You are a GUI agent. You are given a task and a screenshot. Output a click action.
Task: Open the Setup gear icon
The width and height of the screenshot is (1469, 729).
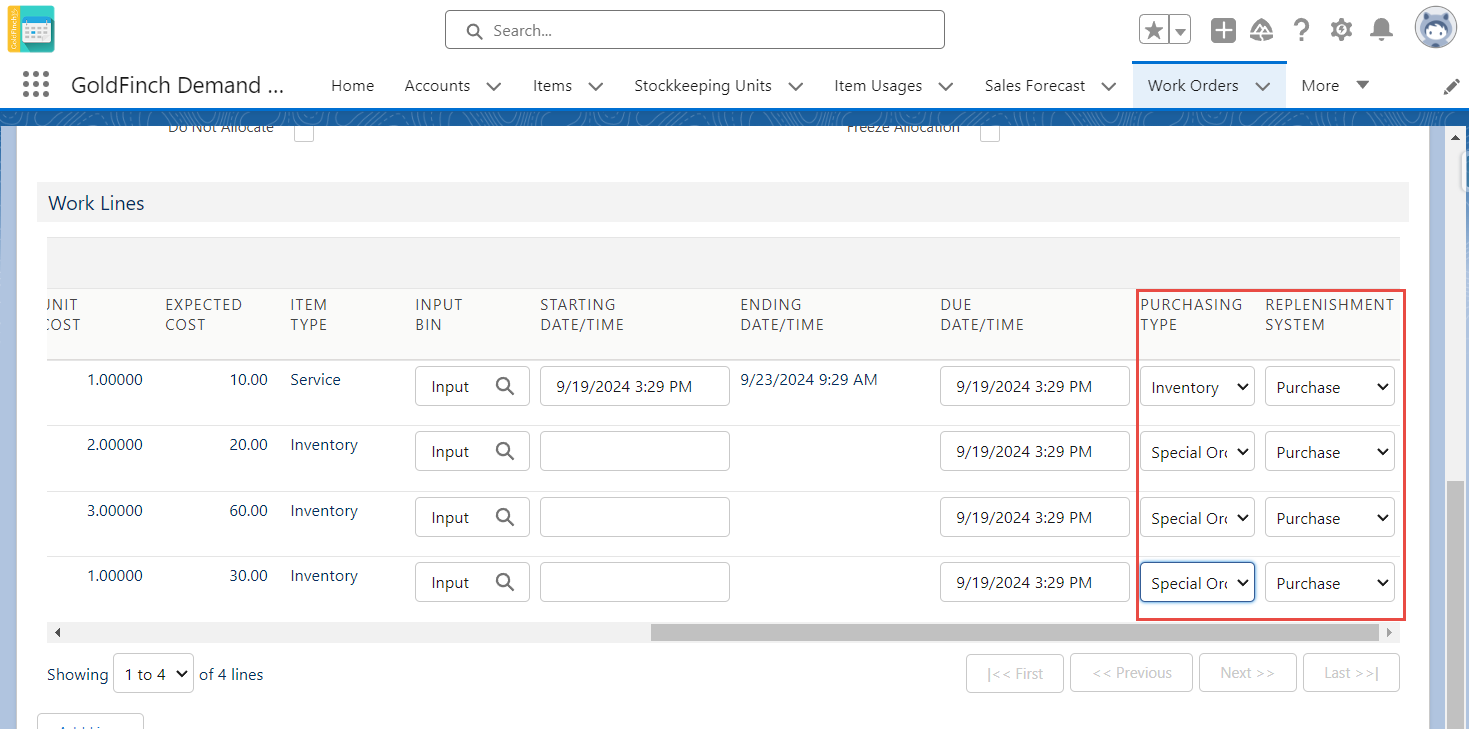point(1341,30)
